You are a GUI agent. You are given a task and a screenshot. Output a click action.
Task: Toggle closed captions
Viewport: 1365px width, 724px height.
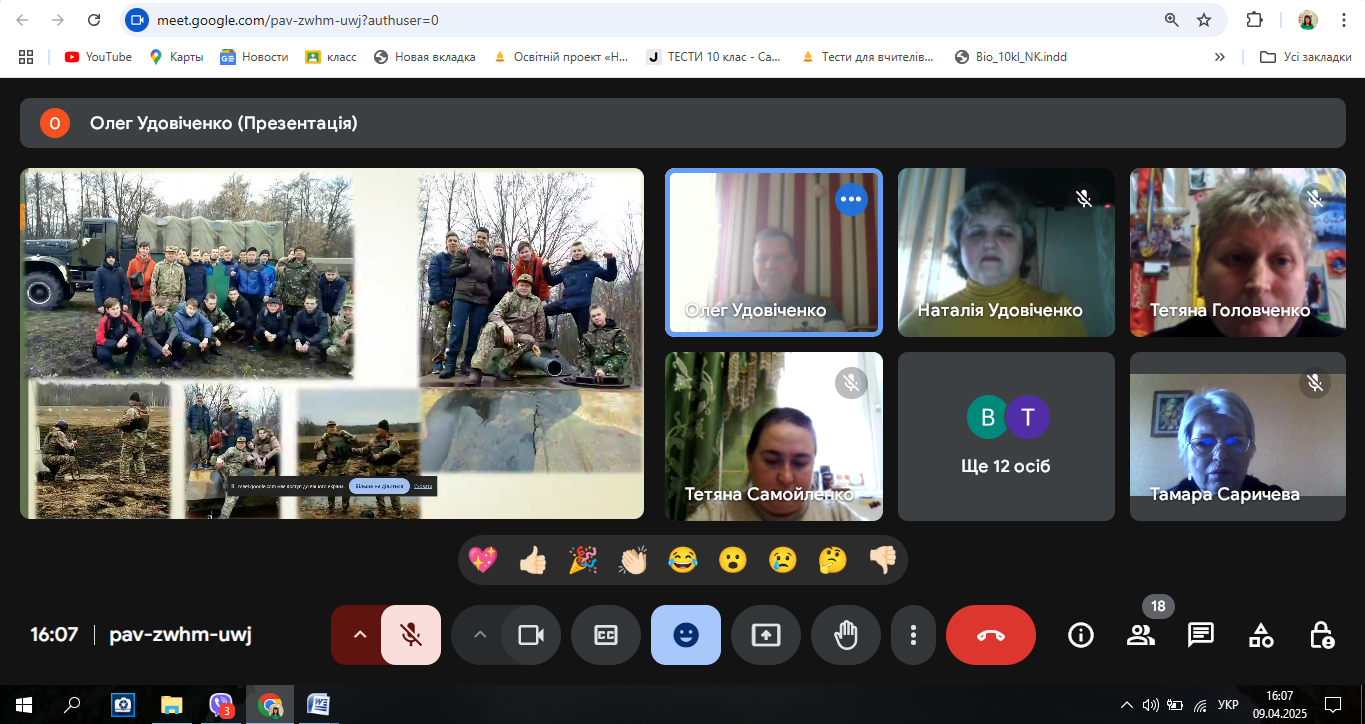[x=606, y=635]
